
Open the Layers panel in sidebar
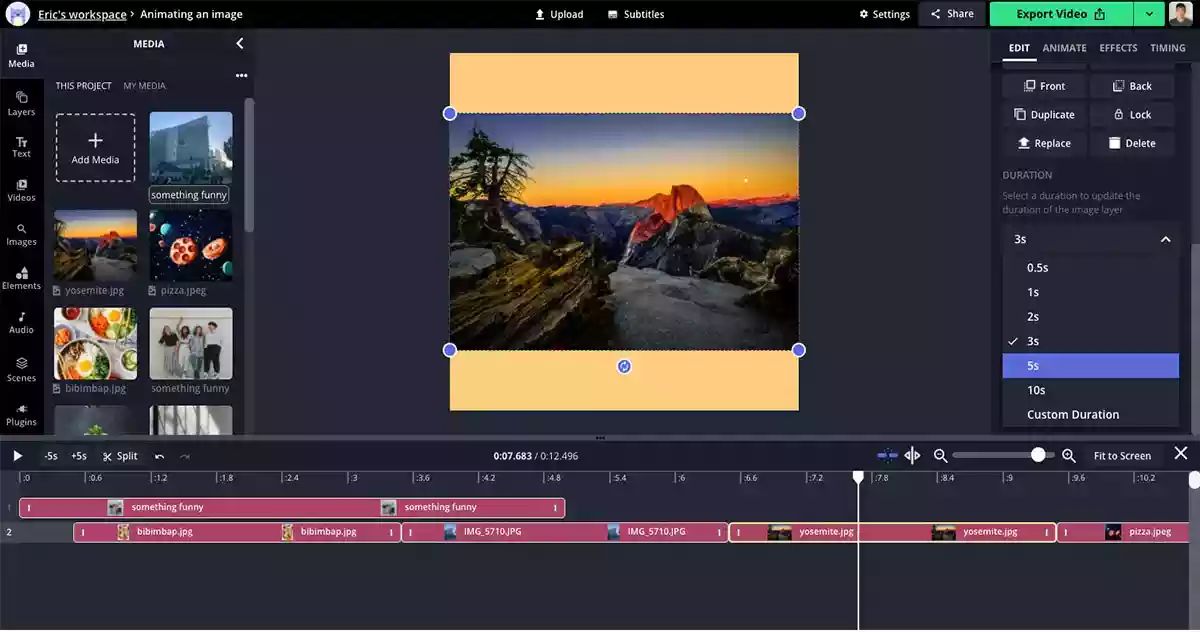coord(21,103)
